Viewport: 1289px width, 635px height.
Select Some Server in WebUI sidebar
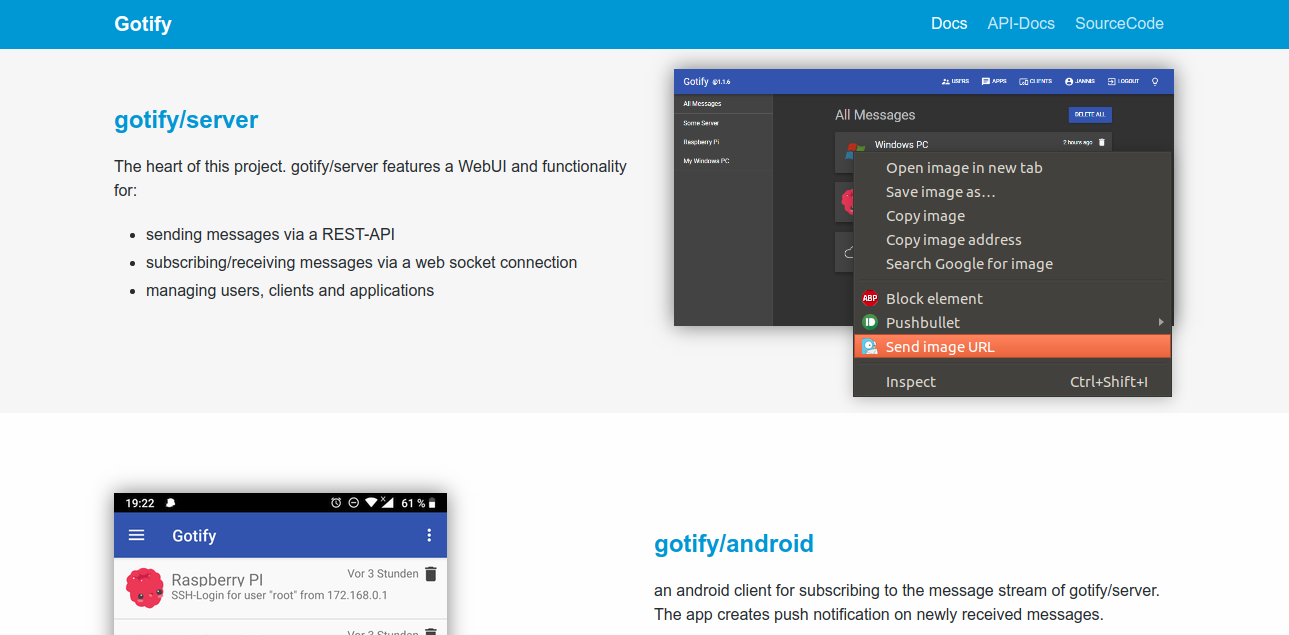723,123
